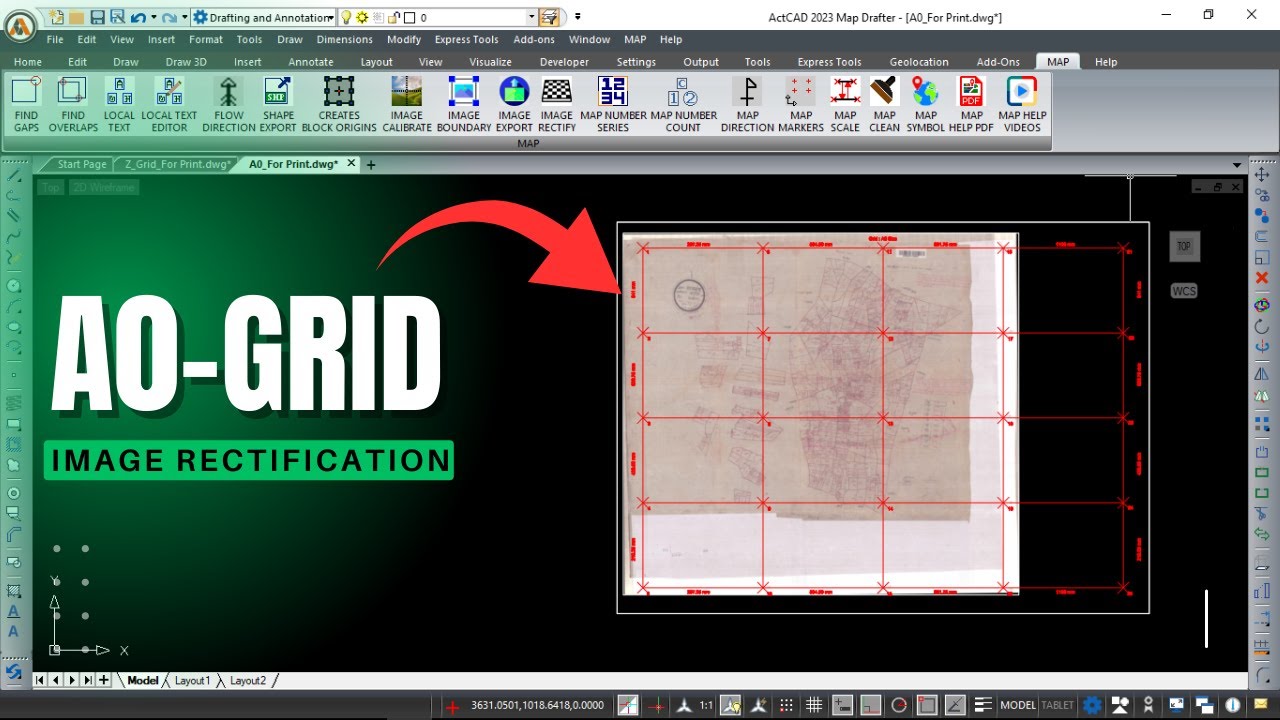Screen dimensions: 1280x720
Task: Expand the layer 0 dropdown list
Action: pyautogui.click(x=531, y=17)
